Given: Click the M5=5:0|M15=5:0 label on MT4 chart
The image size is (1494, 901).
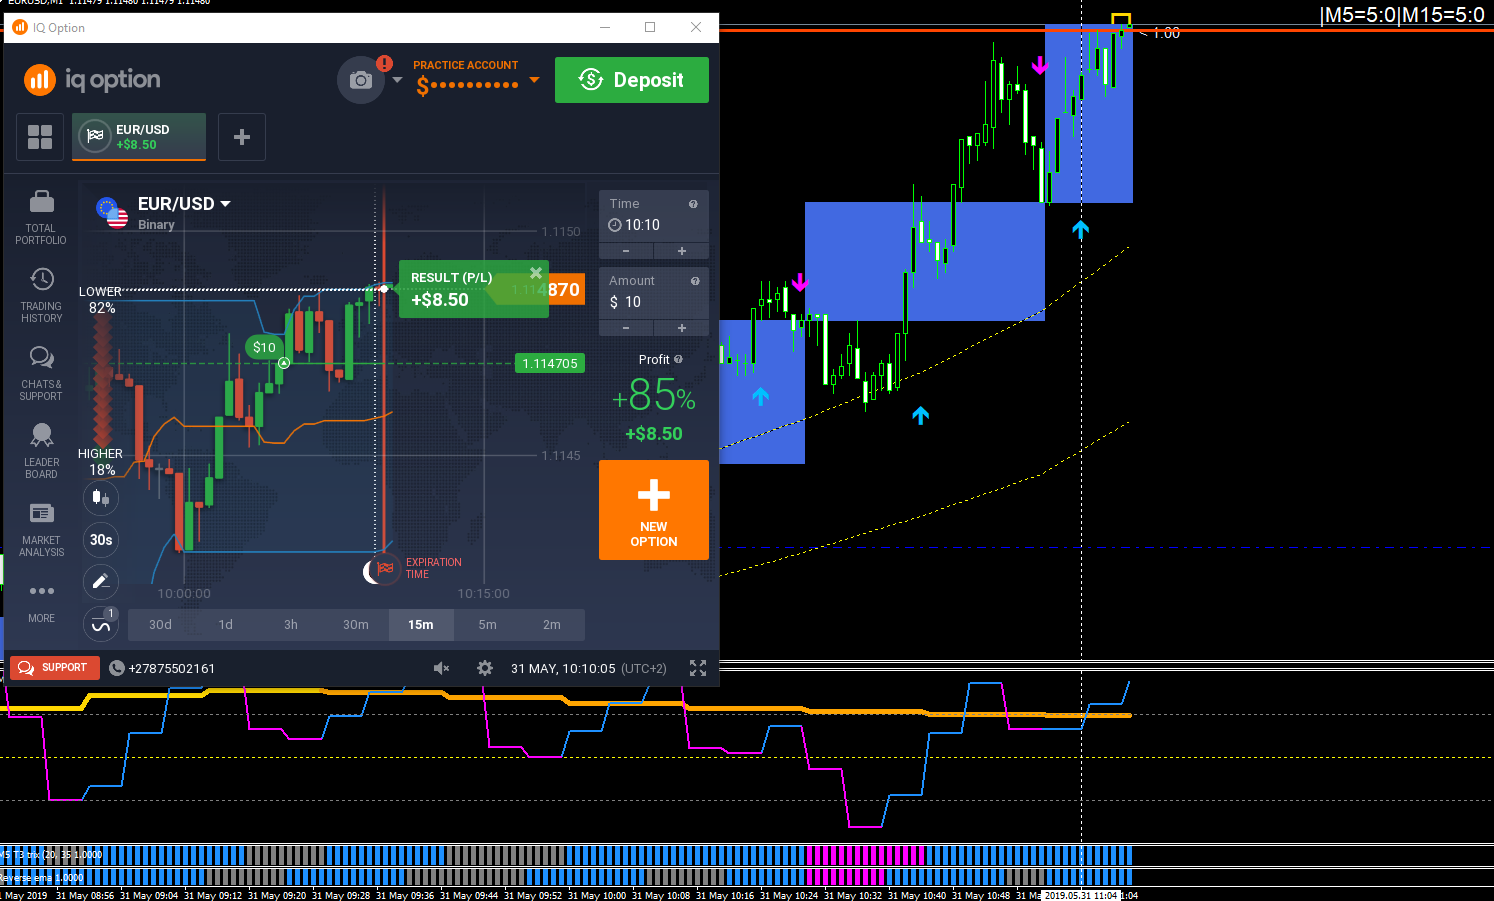Looking at the screenshot, I should point(1402,15).
